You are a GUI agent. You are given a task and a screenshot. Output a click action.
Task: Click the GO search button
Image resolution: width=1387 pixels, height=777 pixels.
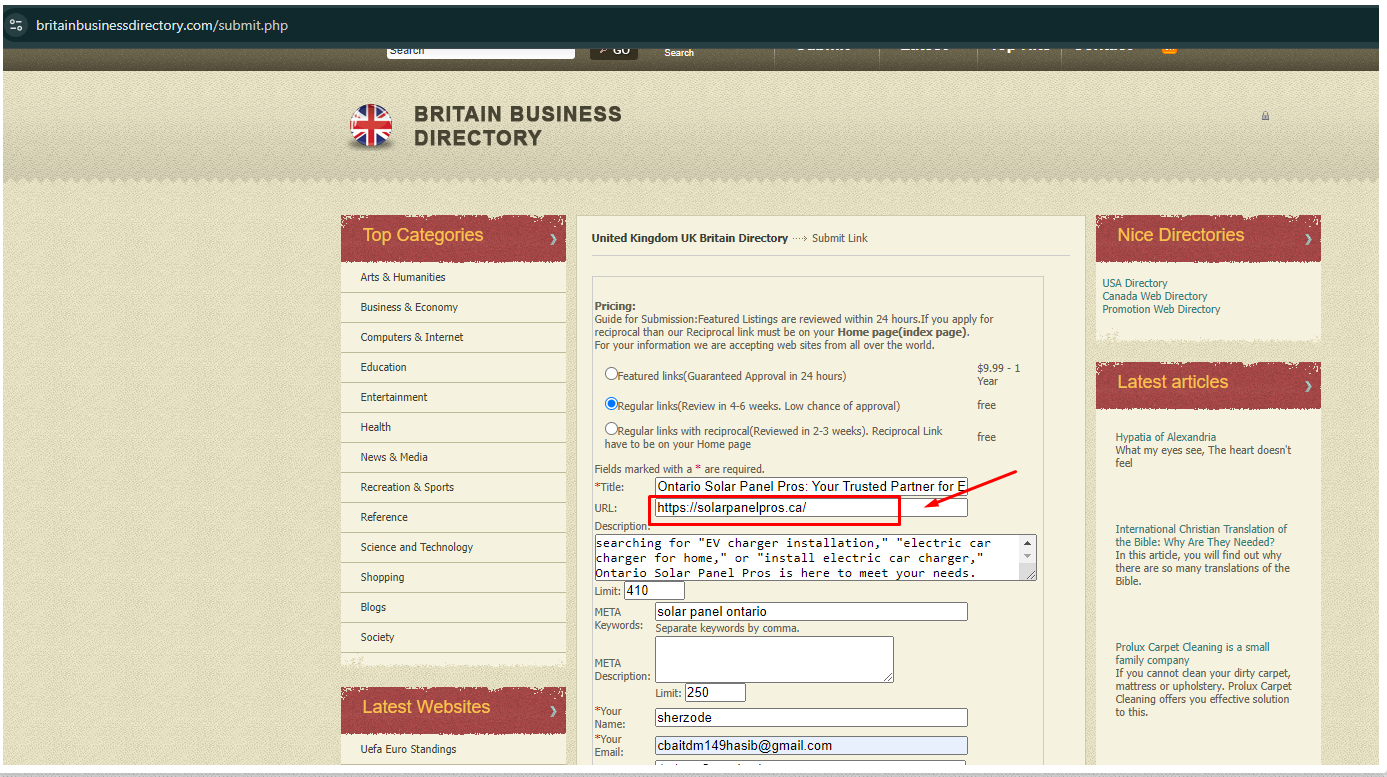coord(614,51)
